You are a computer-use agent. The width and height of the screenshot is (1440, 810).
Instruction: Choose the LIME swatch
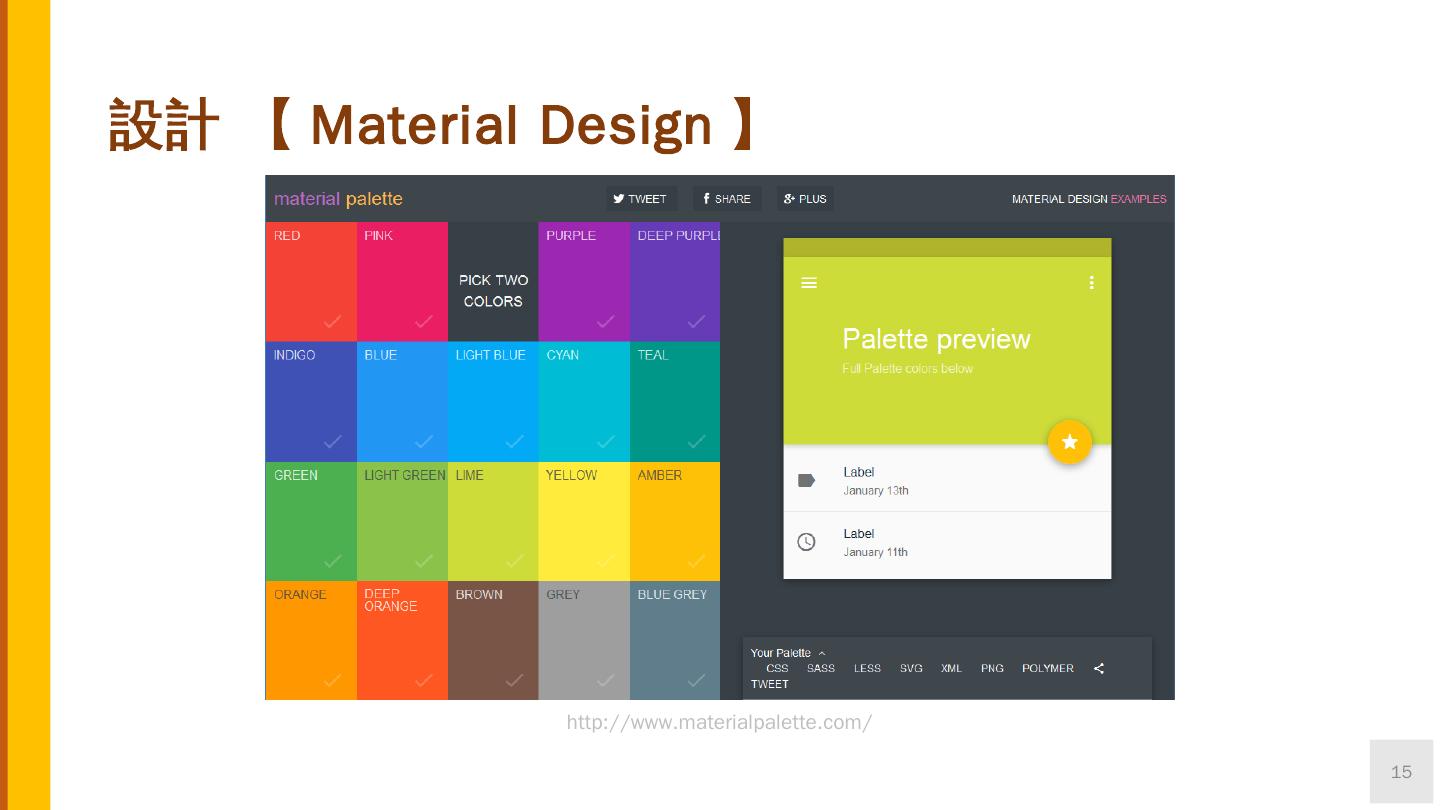point(493,521)
